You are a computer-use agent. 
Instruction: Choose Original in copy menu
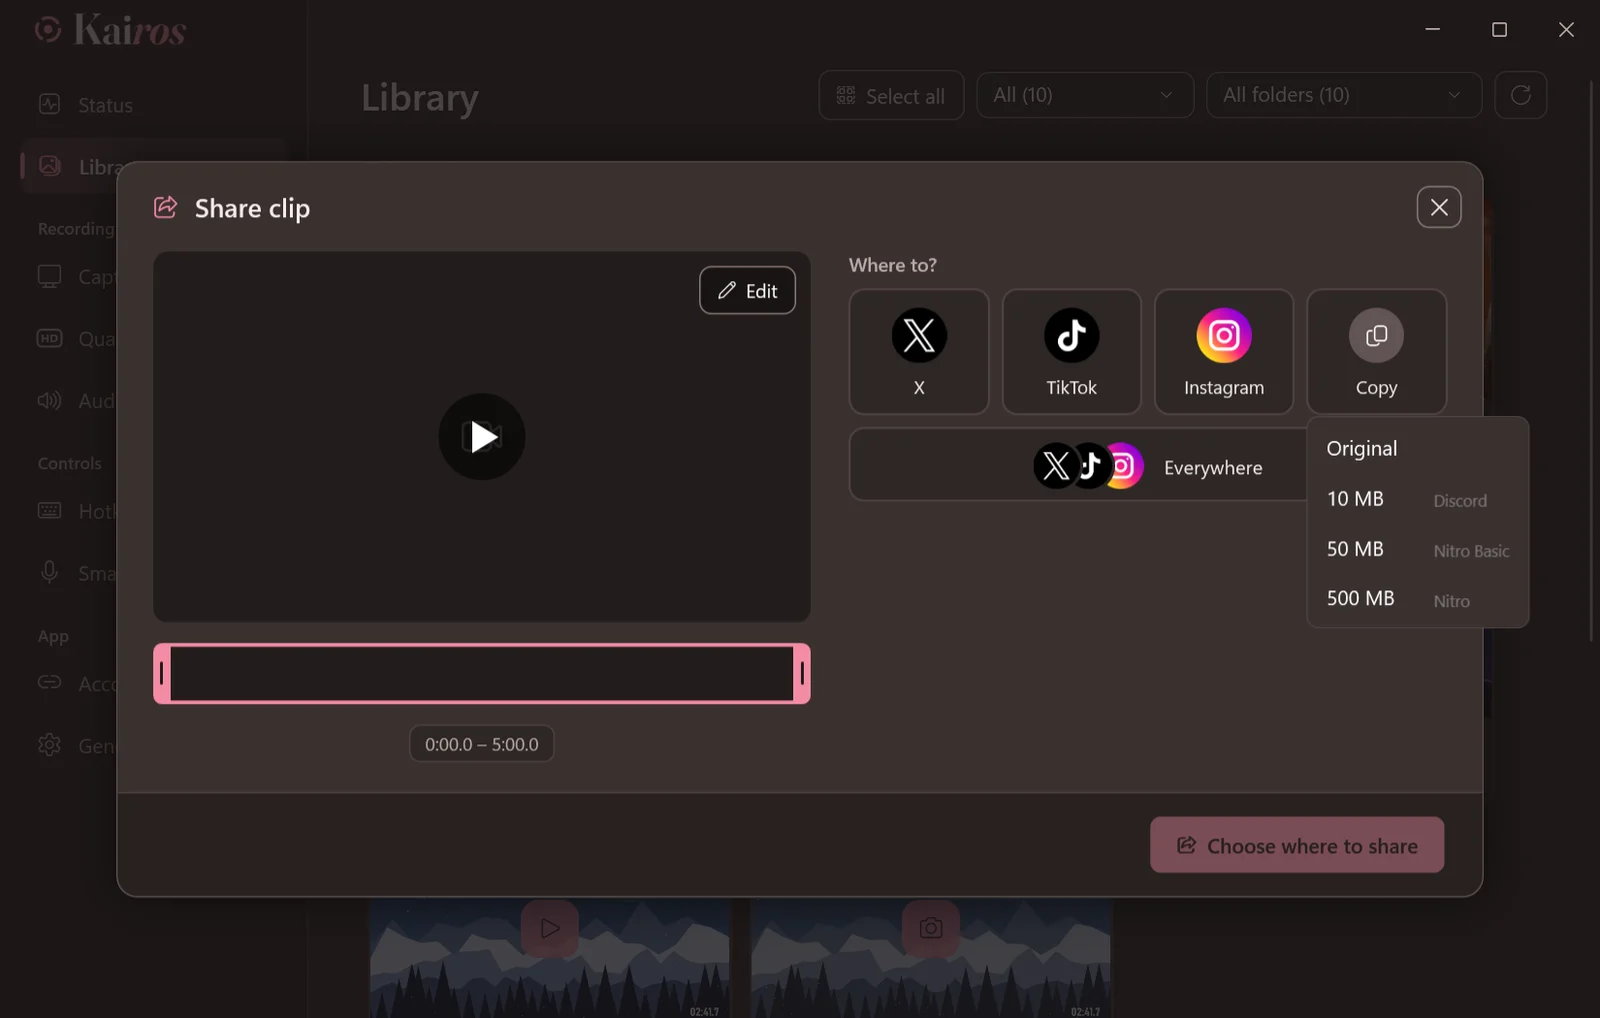tap(1417, 448)
